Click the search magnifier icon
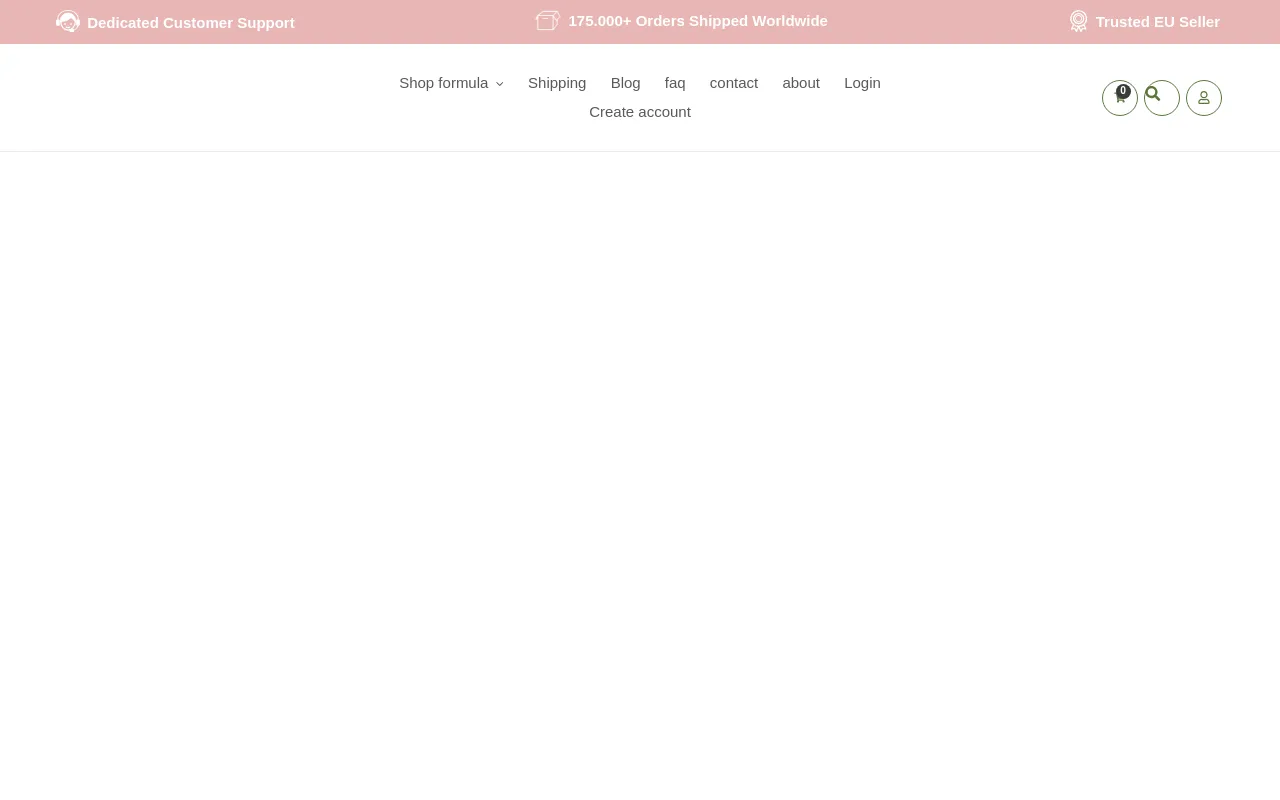 pyautogui.click(x=1154, y=94)
